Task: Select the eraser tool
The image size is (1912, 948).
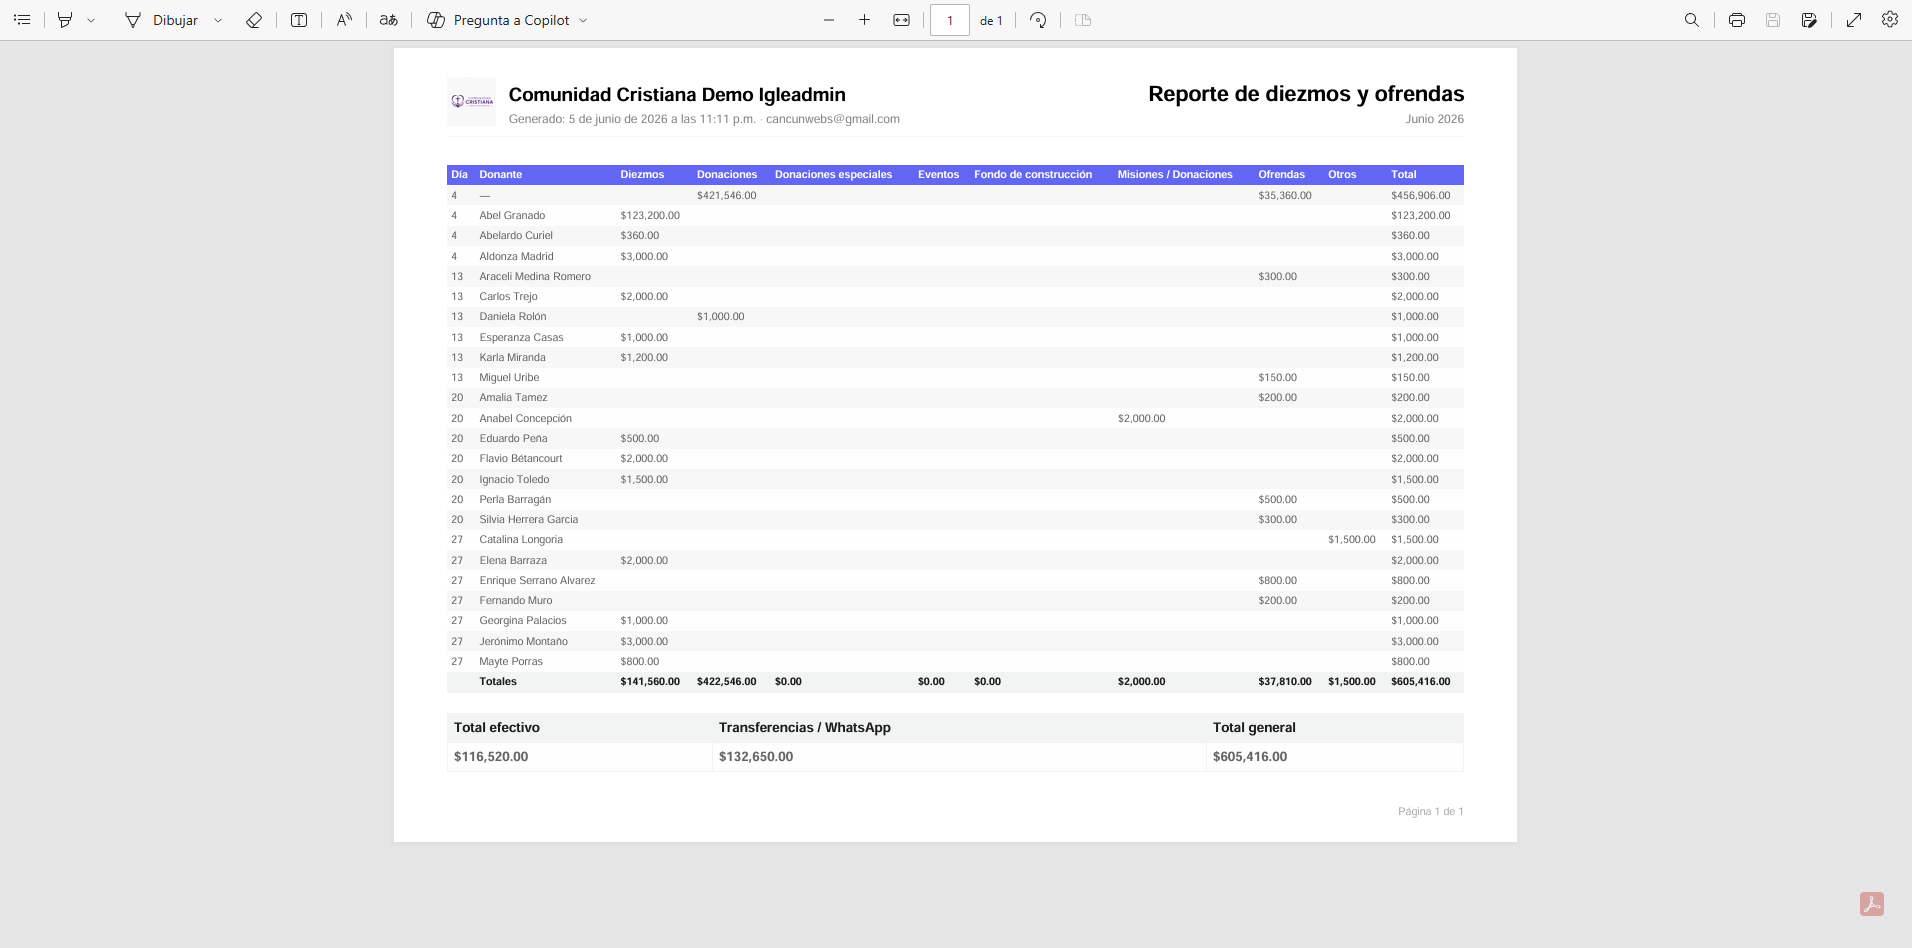Action: [254, 20]
